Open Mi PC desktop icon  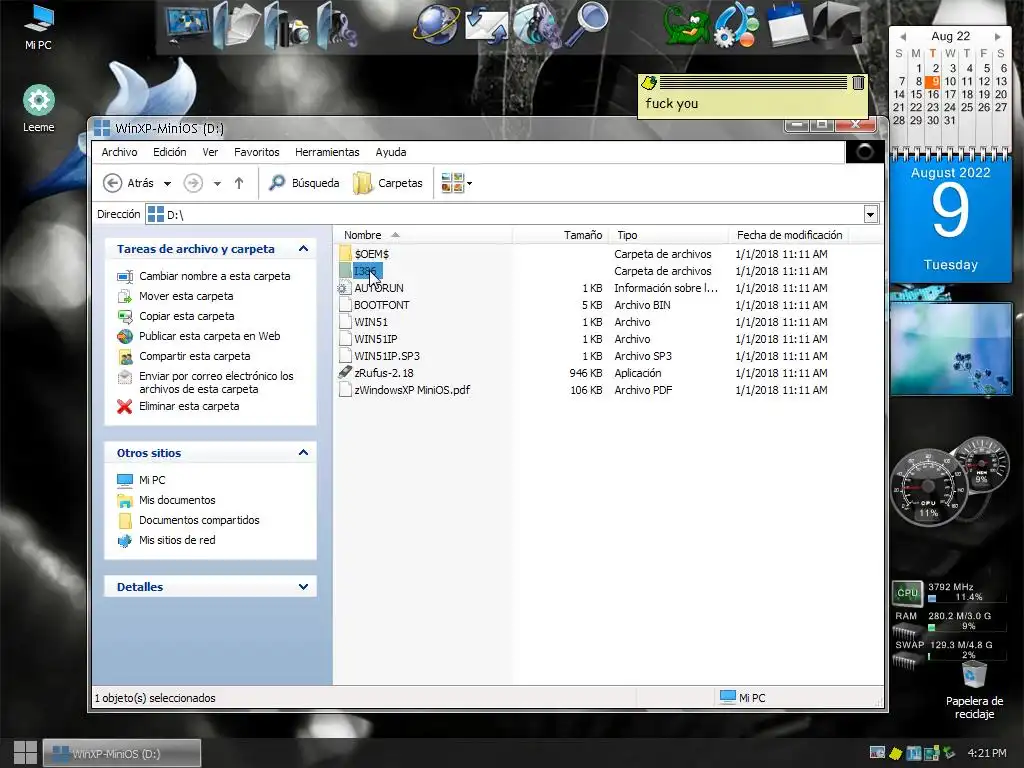(x=39, y=26)
